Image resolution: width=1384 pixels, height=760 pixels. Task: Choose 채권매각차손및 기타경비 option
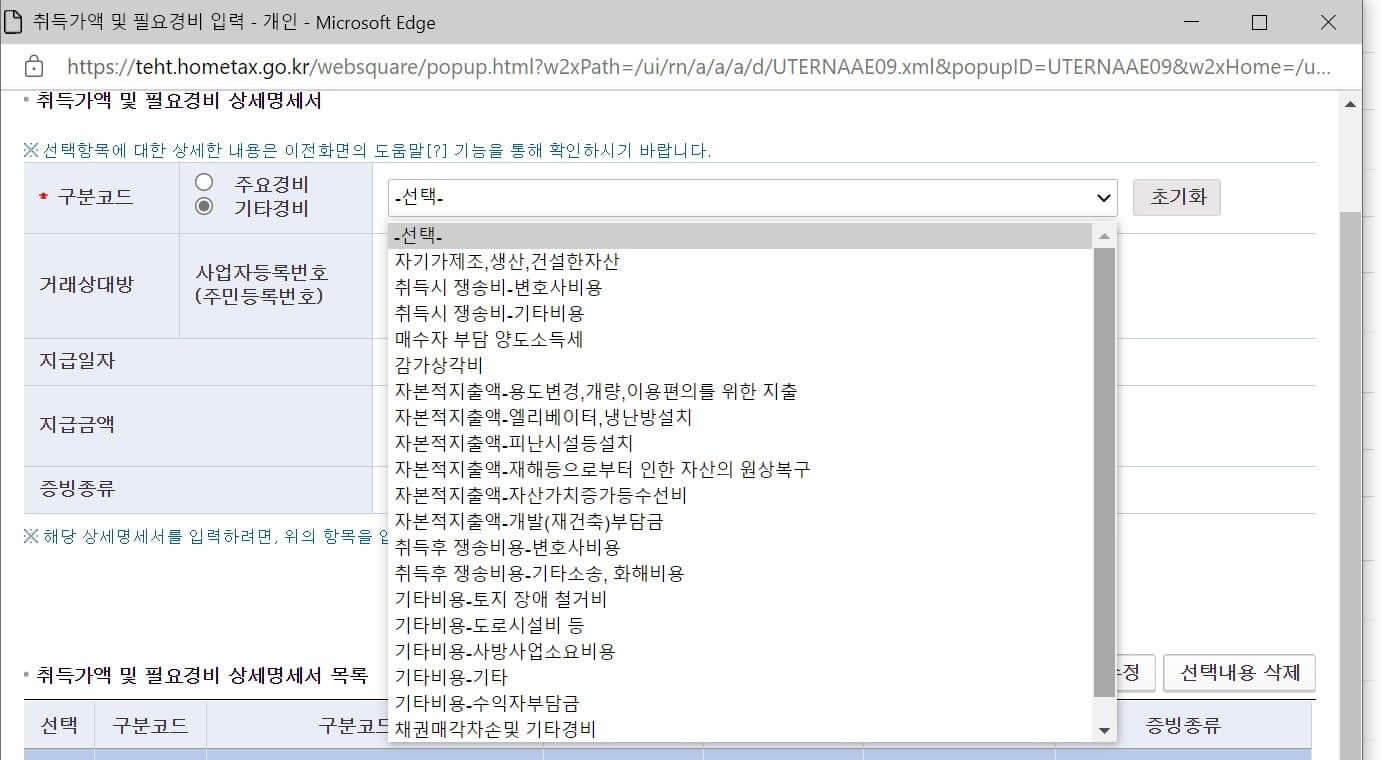point(741,730)
